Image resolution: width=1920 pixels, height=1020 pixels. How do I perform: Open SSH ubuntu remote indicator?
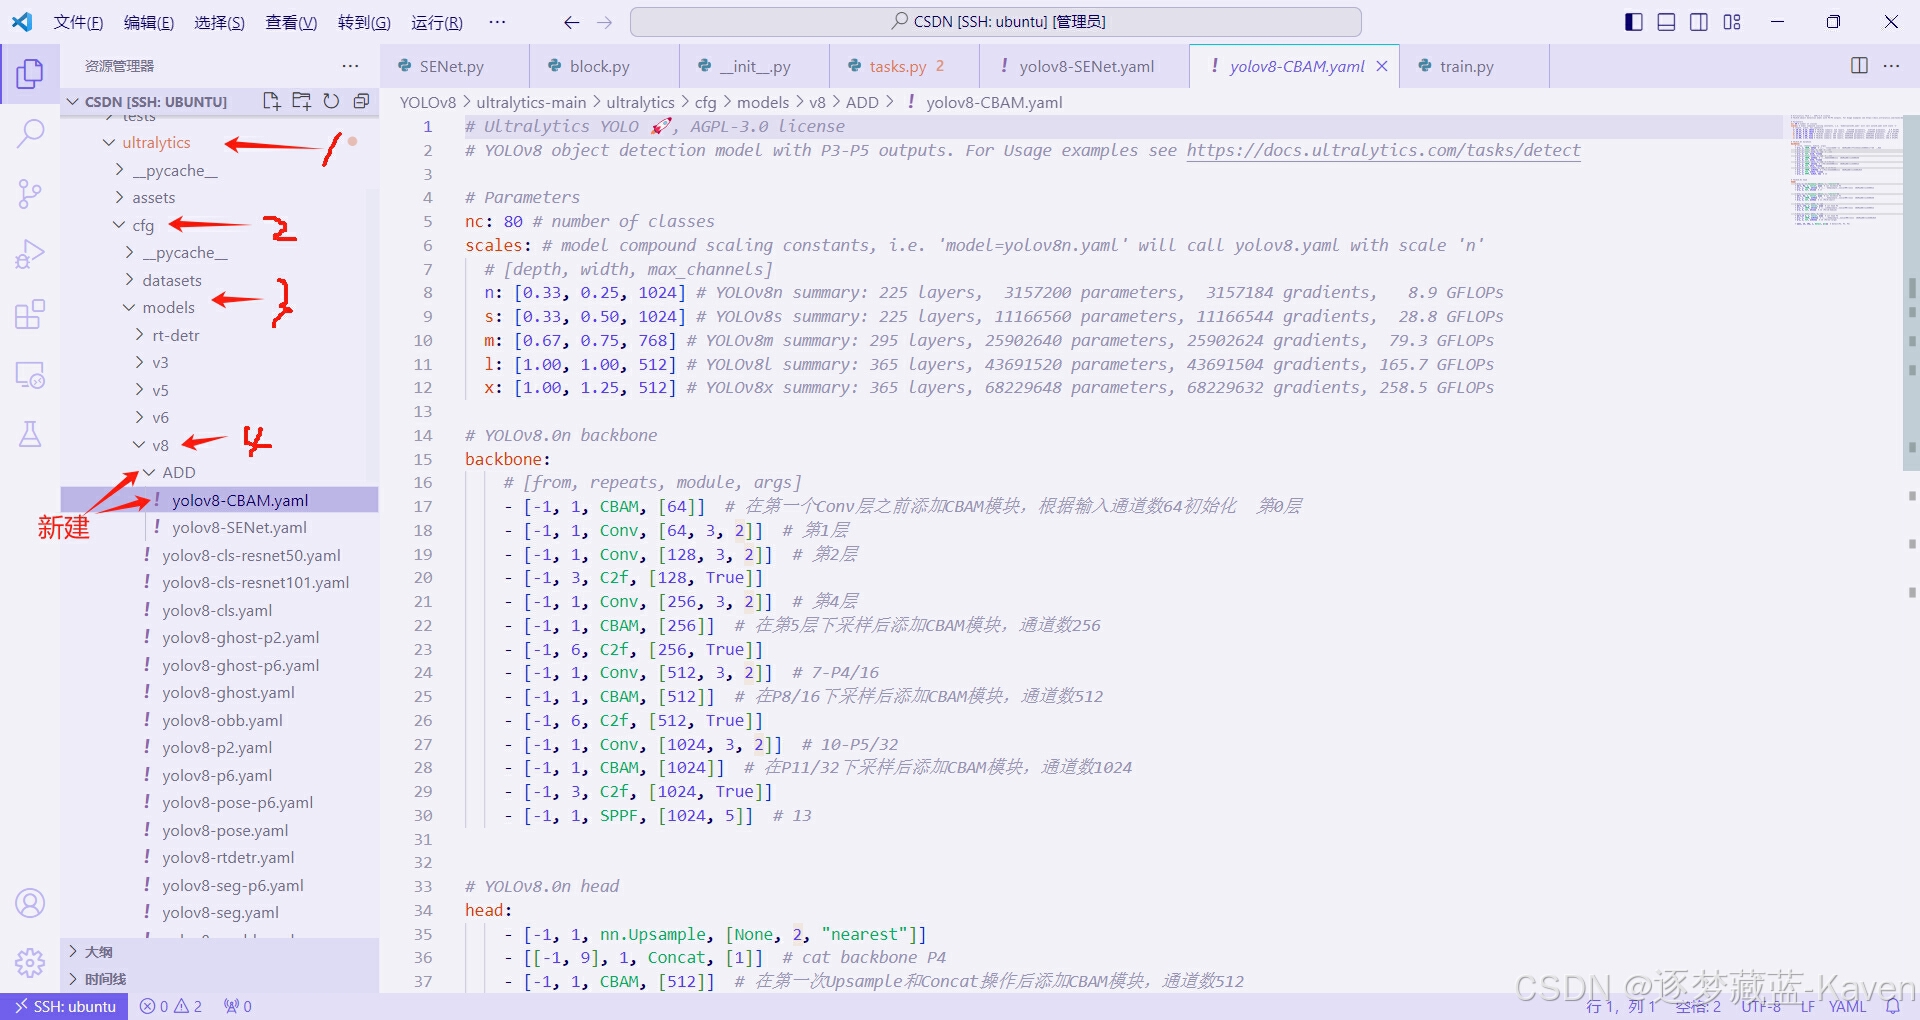pyautogui.click(x=64, y=1006)
